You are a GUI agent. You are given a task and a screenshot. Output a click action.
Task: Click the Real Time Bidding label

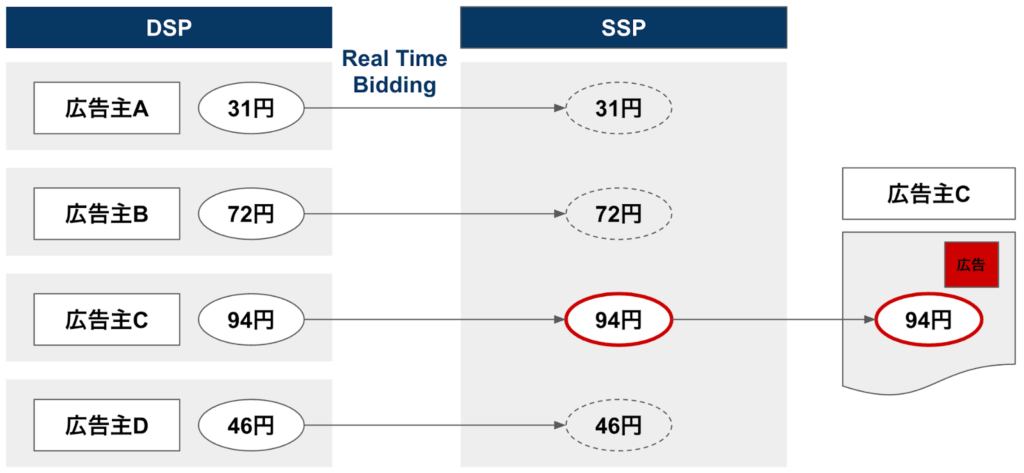[x=394, y=72]
